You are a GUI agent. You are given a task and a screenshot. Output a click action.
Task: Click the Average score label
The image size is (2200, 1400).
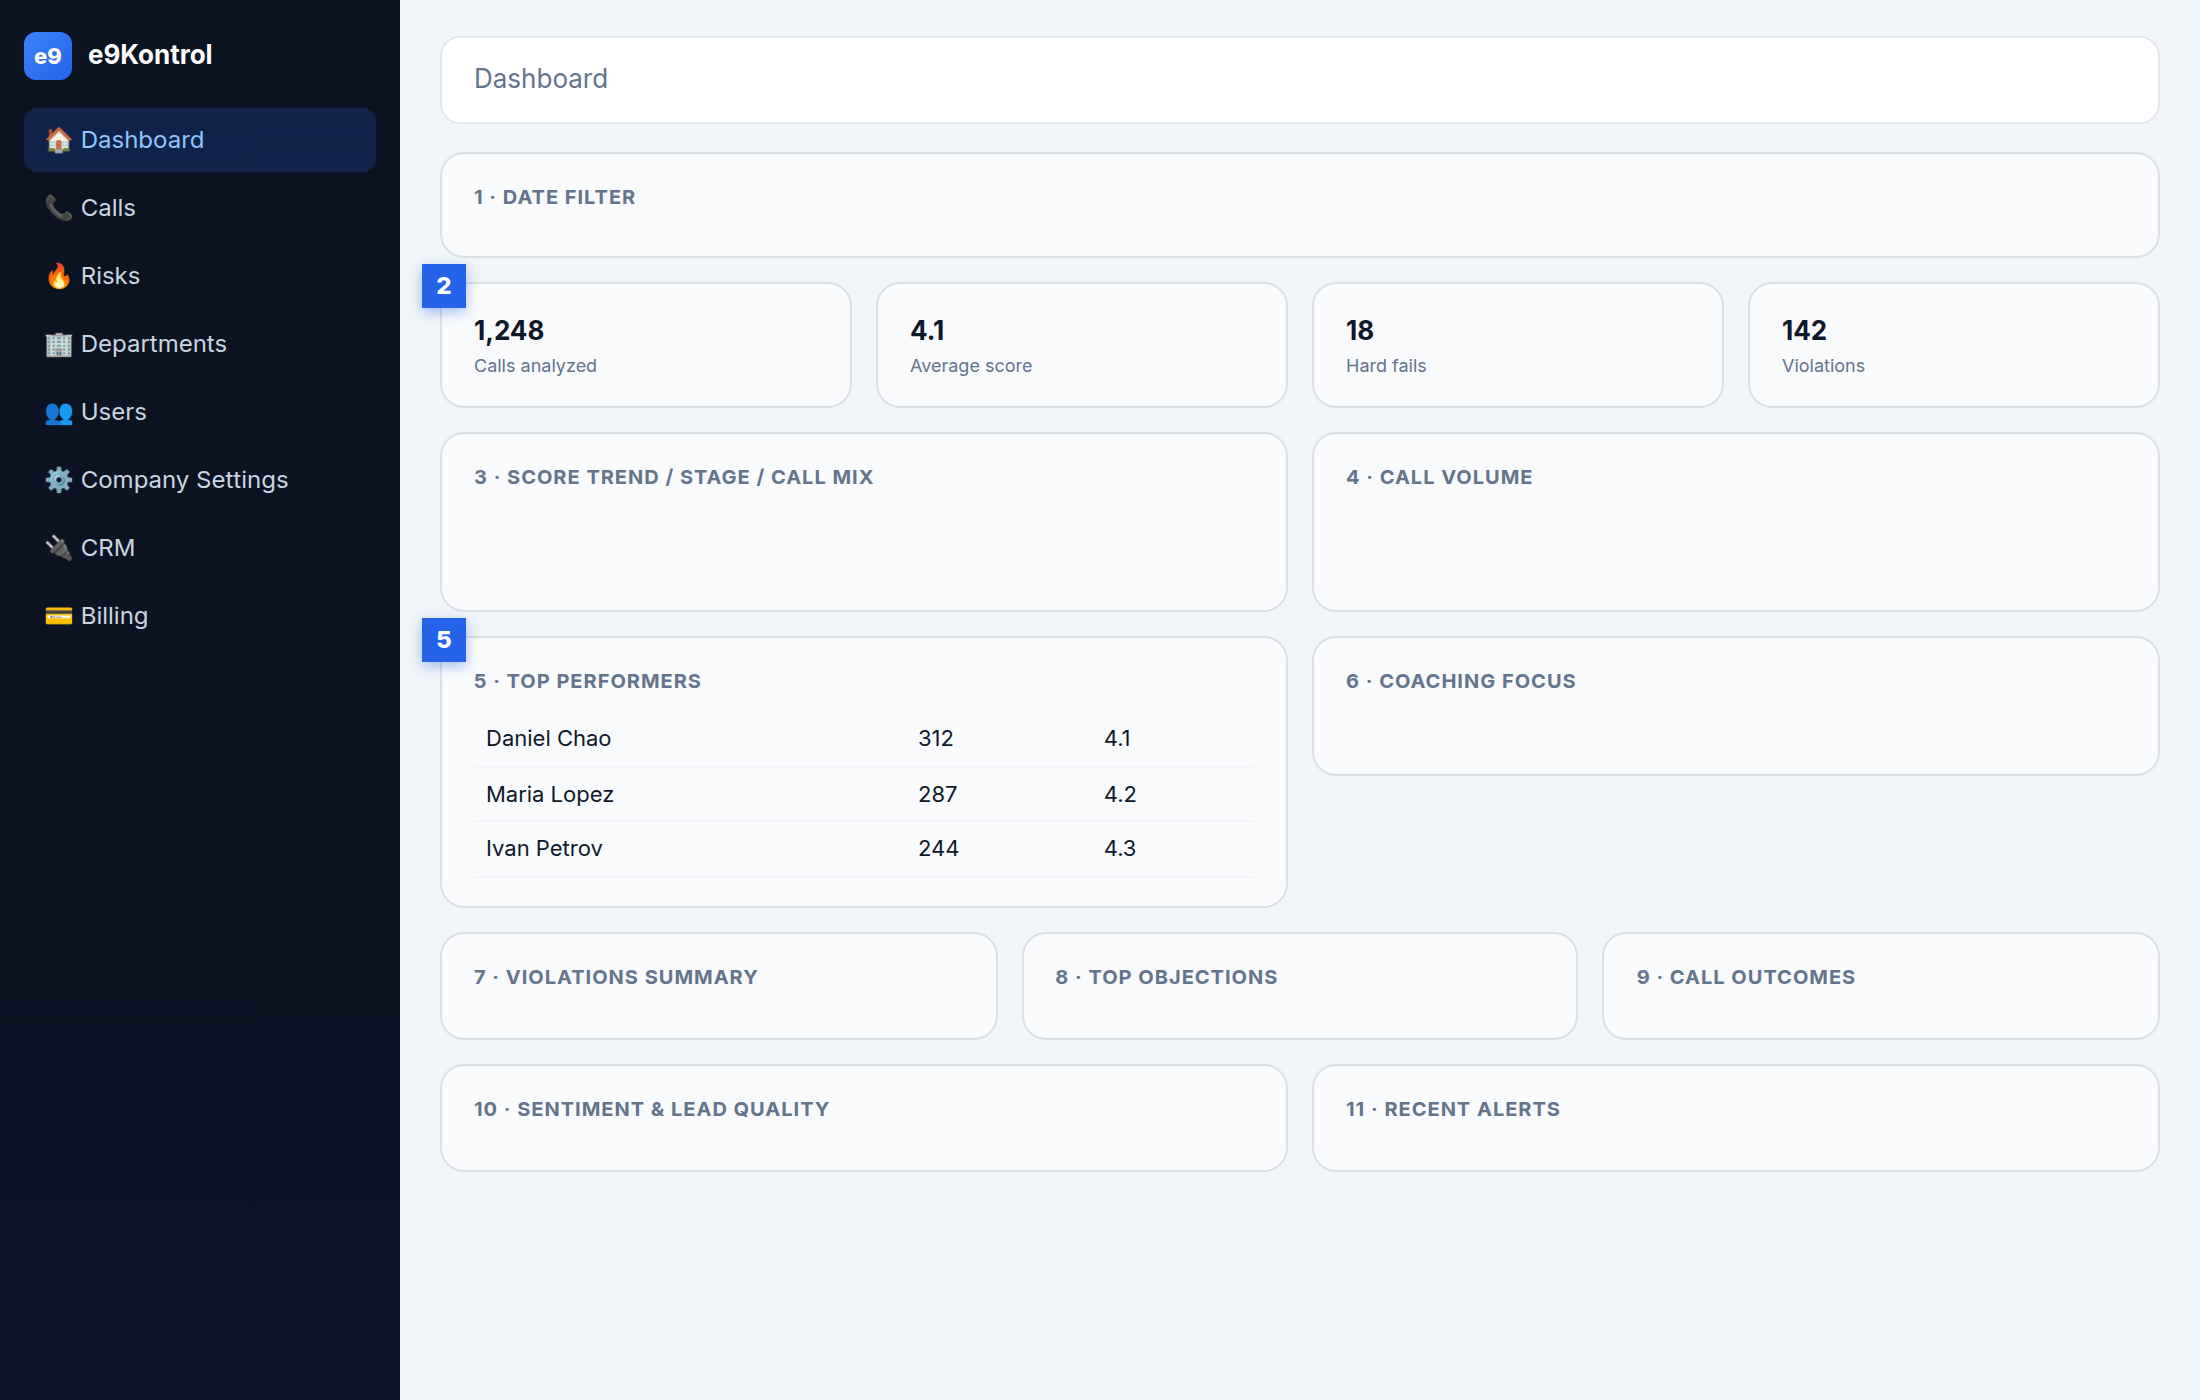[x=971, y=366]
